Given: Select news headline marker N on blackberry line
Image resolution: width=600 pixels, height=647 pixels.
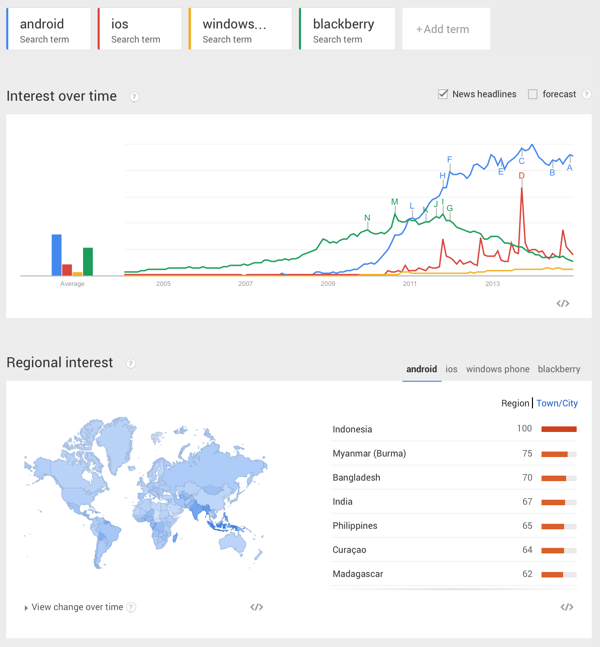Looking at the screenshot, I should 367,218.
